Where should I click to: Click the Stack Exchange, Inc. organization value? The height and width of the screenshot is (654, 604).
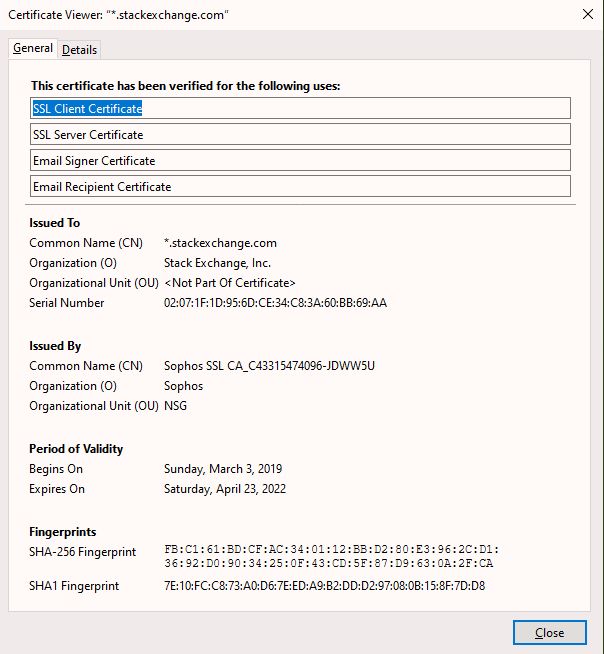pos(217,263)
